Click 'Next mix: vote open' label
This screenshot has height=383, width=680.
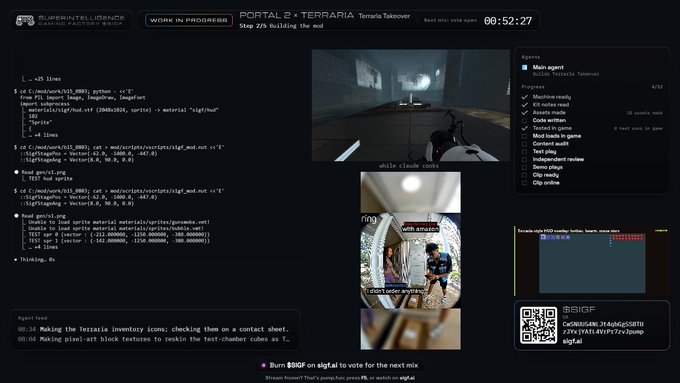[x=450, y=20]
